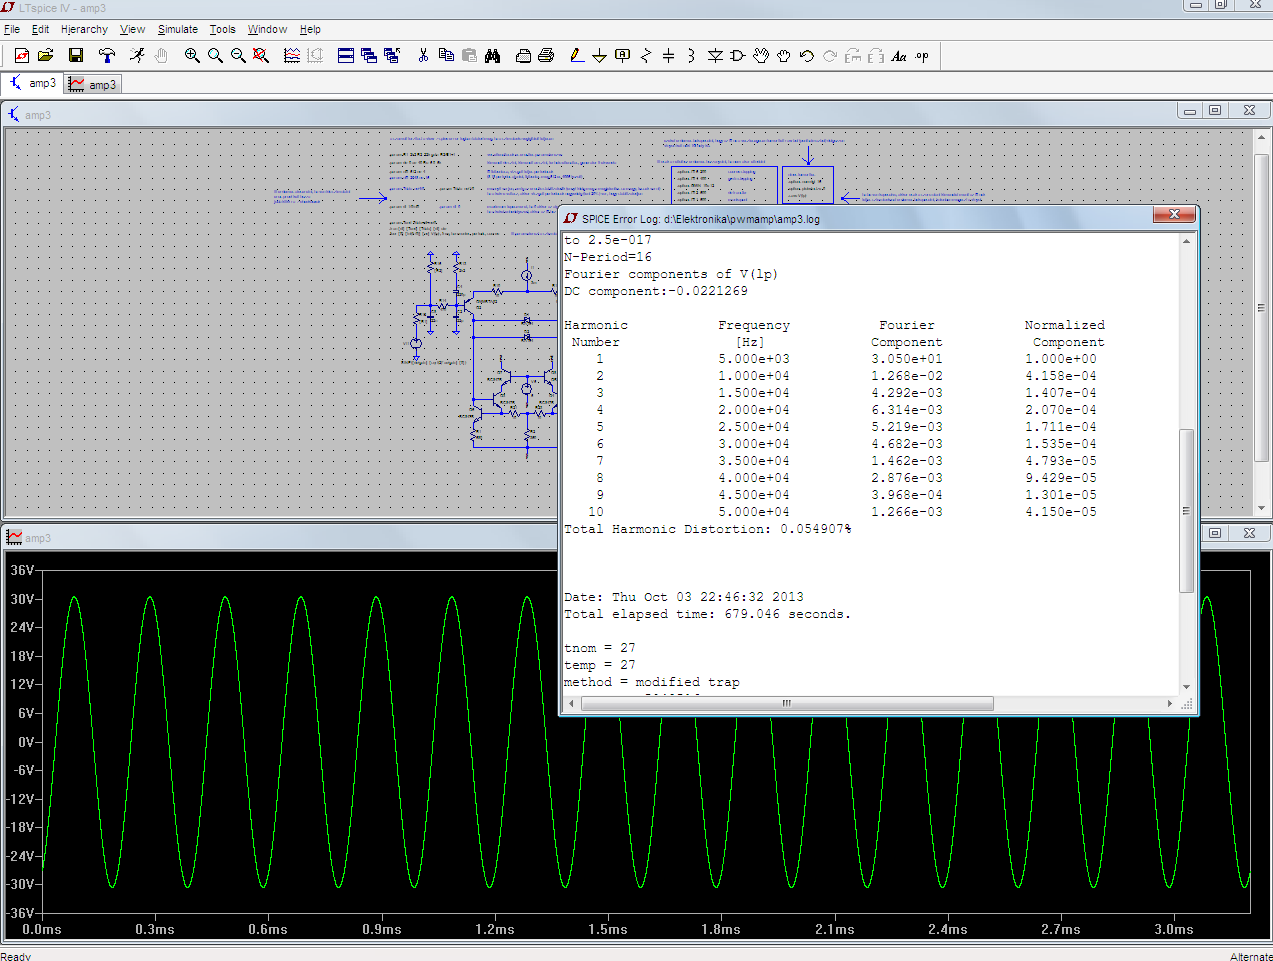This screenshot has height=961, width=1273.
Task: Click the Zoom to Fit crossed magnifier icon
Action: click(x=261, y=56)
